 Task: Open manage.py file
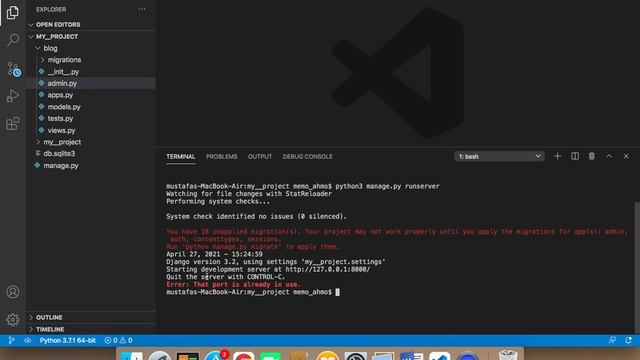[x=60, y=165]
